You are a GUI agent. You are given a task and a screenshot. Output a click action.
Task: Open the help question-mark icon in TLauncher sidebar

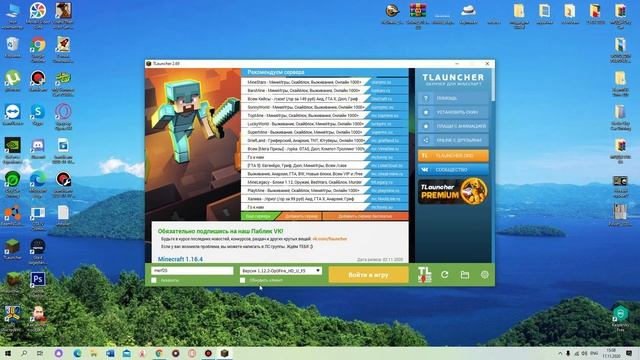pos(426,98)
